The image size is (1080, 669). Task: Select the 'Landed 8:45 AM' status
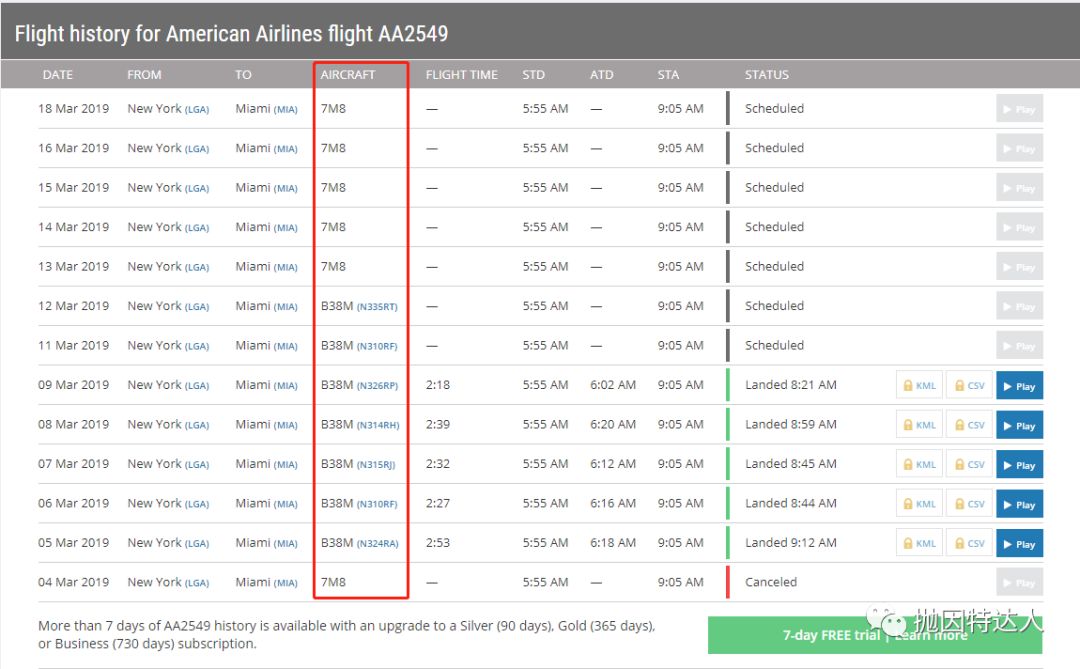click(x=791, y=464)
